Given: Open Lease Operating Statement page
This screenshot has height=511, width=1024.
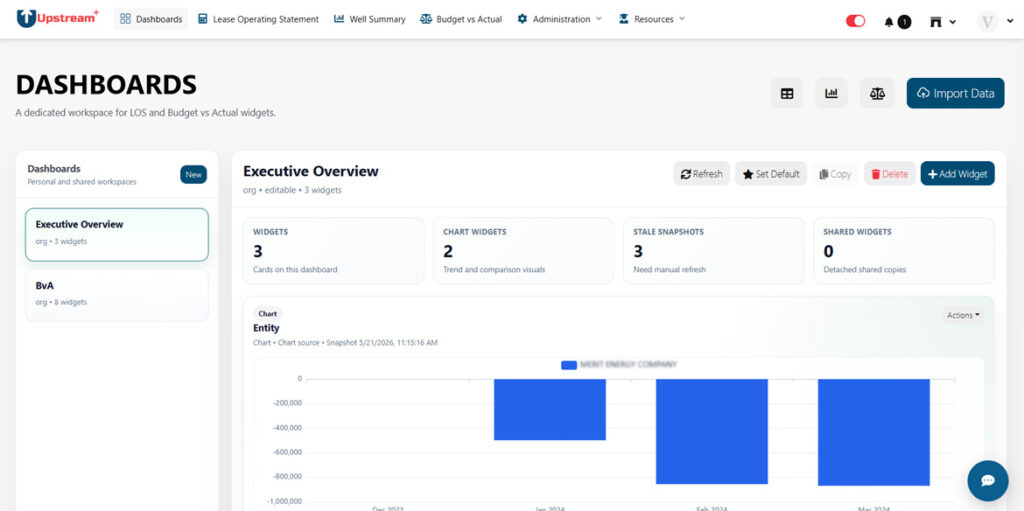Looking at the screenshot, I should pyautogui.click(x=258, y=19).
